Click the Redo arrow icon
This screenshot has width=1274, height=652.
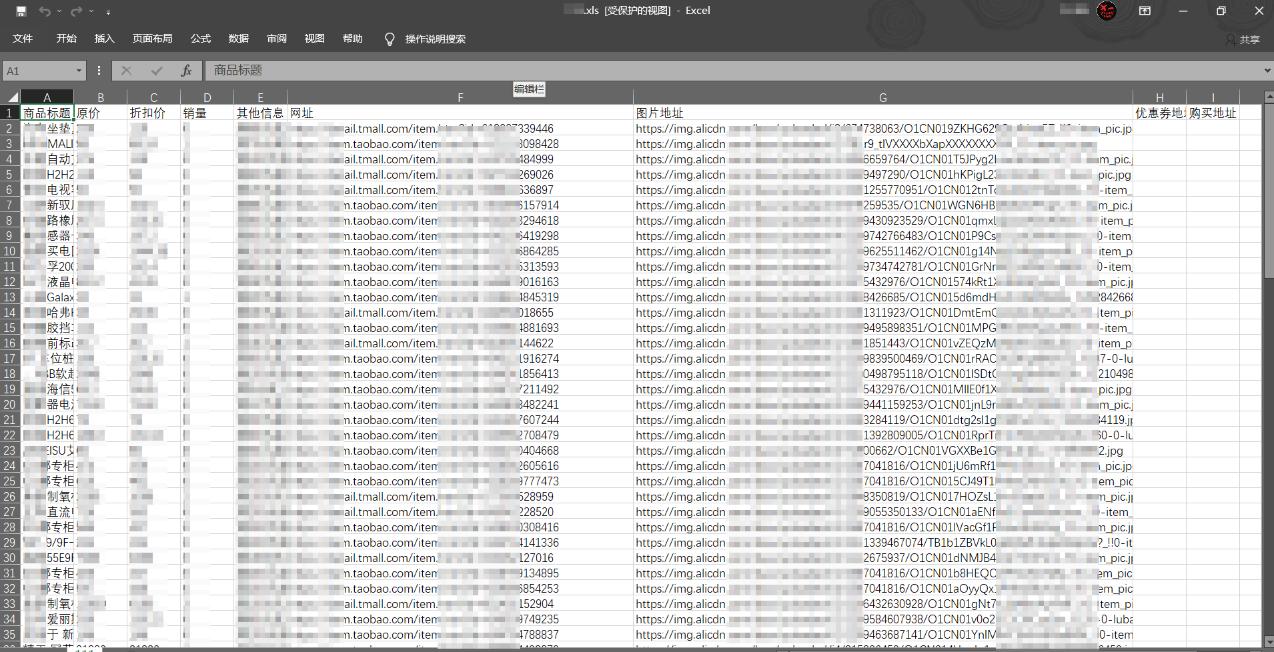click(x=76, y=11)
